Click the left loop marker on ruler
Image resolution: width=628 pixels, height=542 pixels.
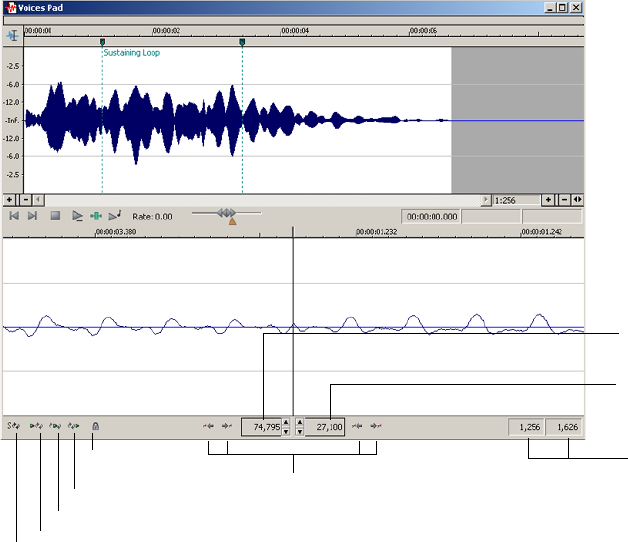click(x=103, y=42)
